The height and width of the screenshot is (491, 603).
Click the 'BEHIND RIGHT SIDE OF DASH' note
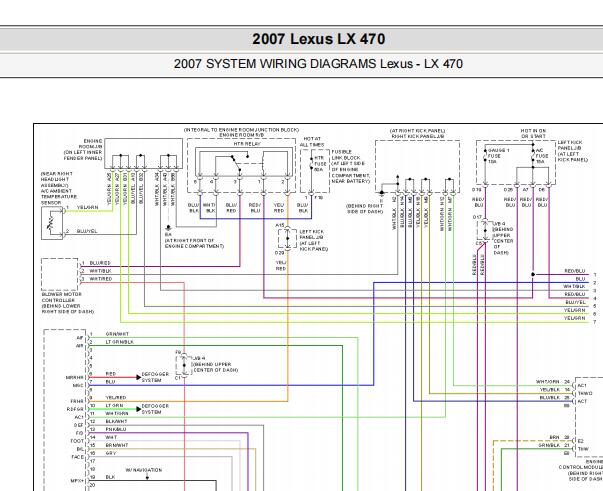coord(365,209)
